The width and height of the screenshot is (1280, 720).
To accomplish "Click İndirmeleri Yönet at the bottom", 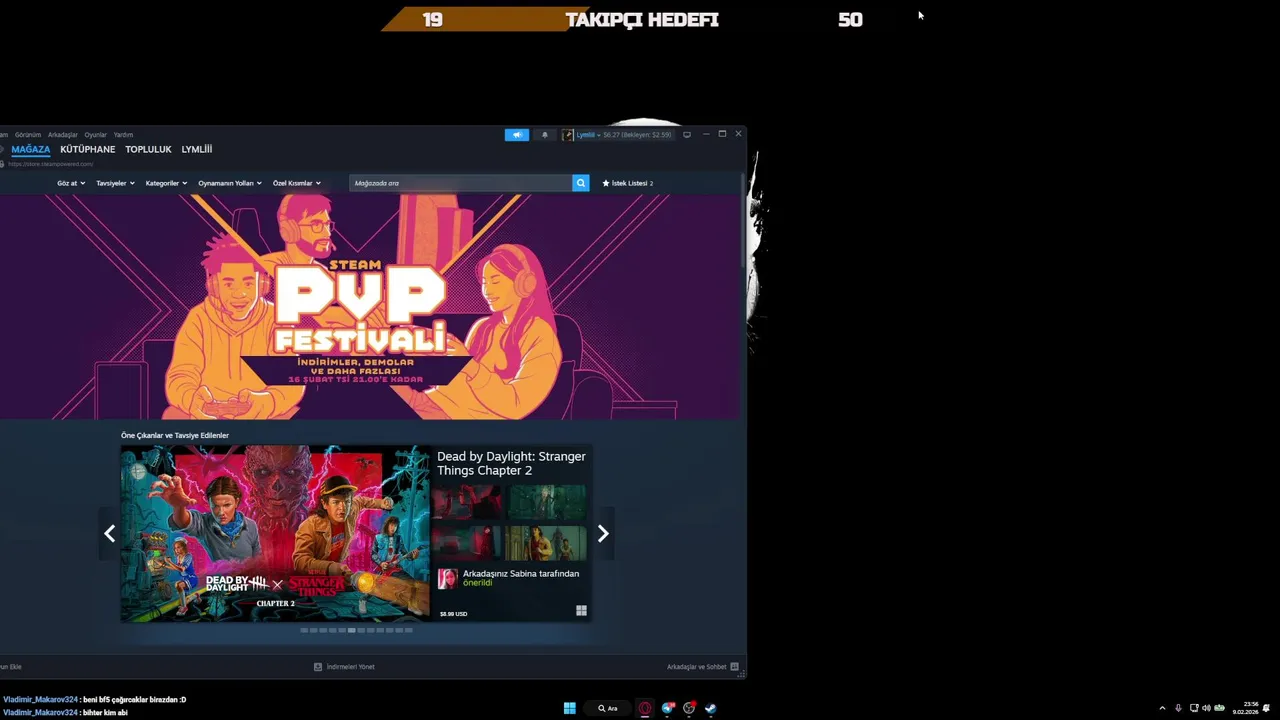I will click(x=350, y=666).
